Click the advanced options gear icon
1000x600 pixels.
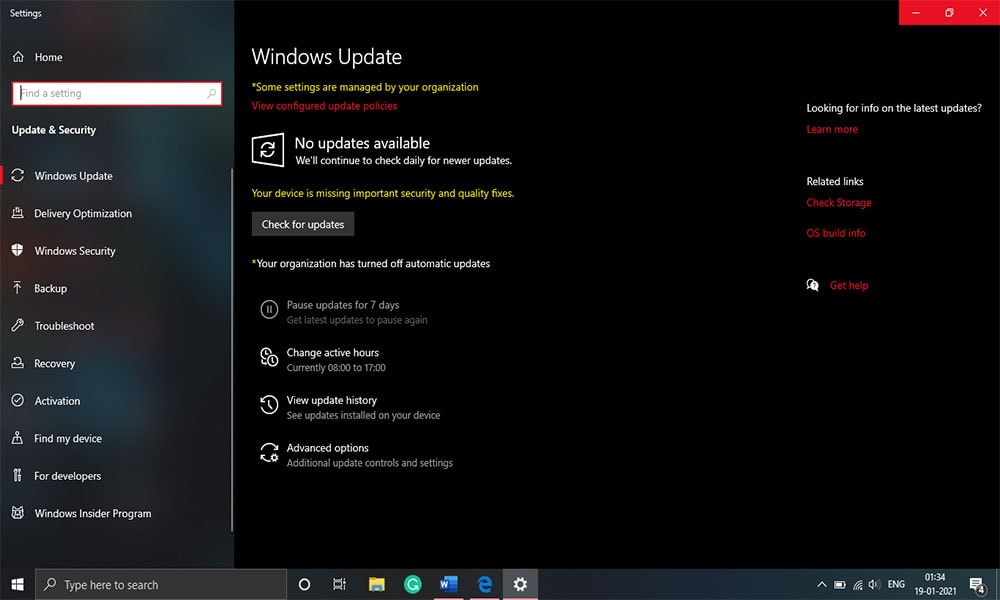coord(269,453)
